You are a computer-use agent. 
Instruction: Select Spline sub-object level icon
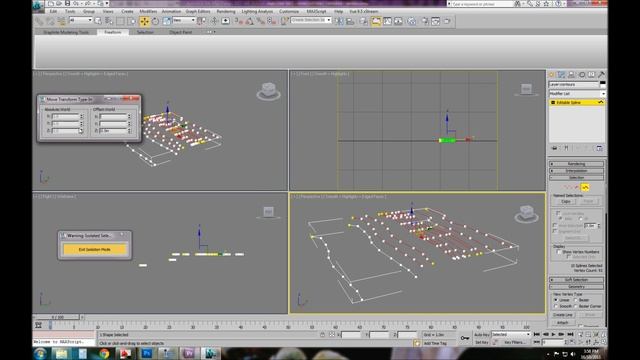(585, 187)
